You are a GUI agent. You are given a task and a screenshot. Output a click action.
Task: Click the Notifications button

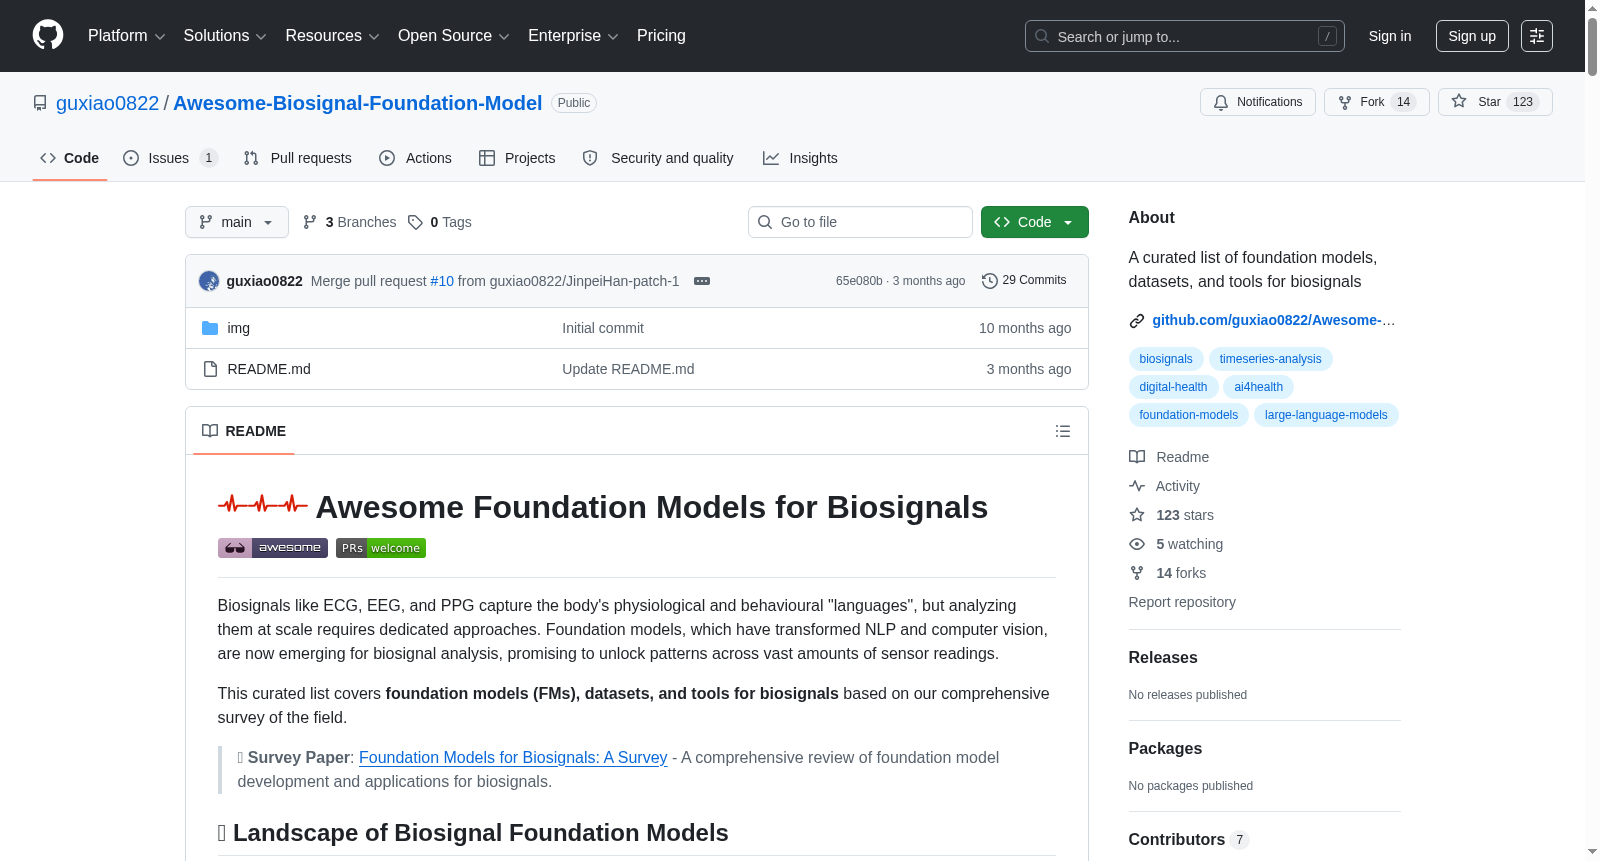[x=1258, y=102]
